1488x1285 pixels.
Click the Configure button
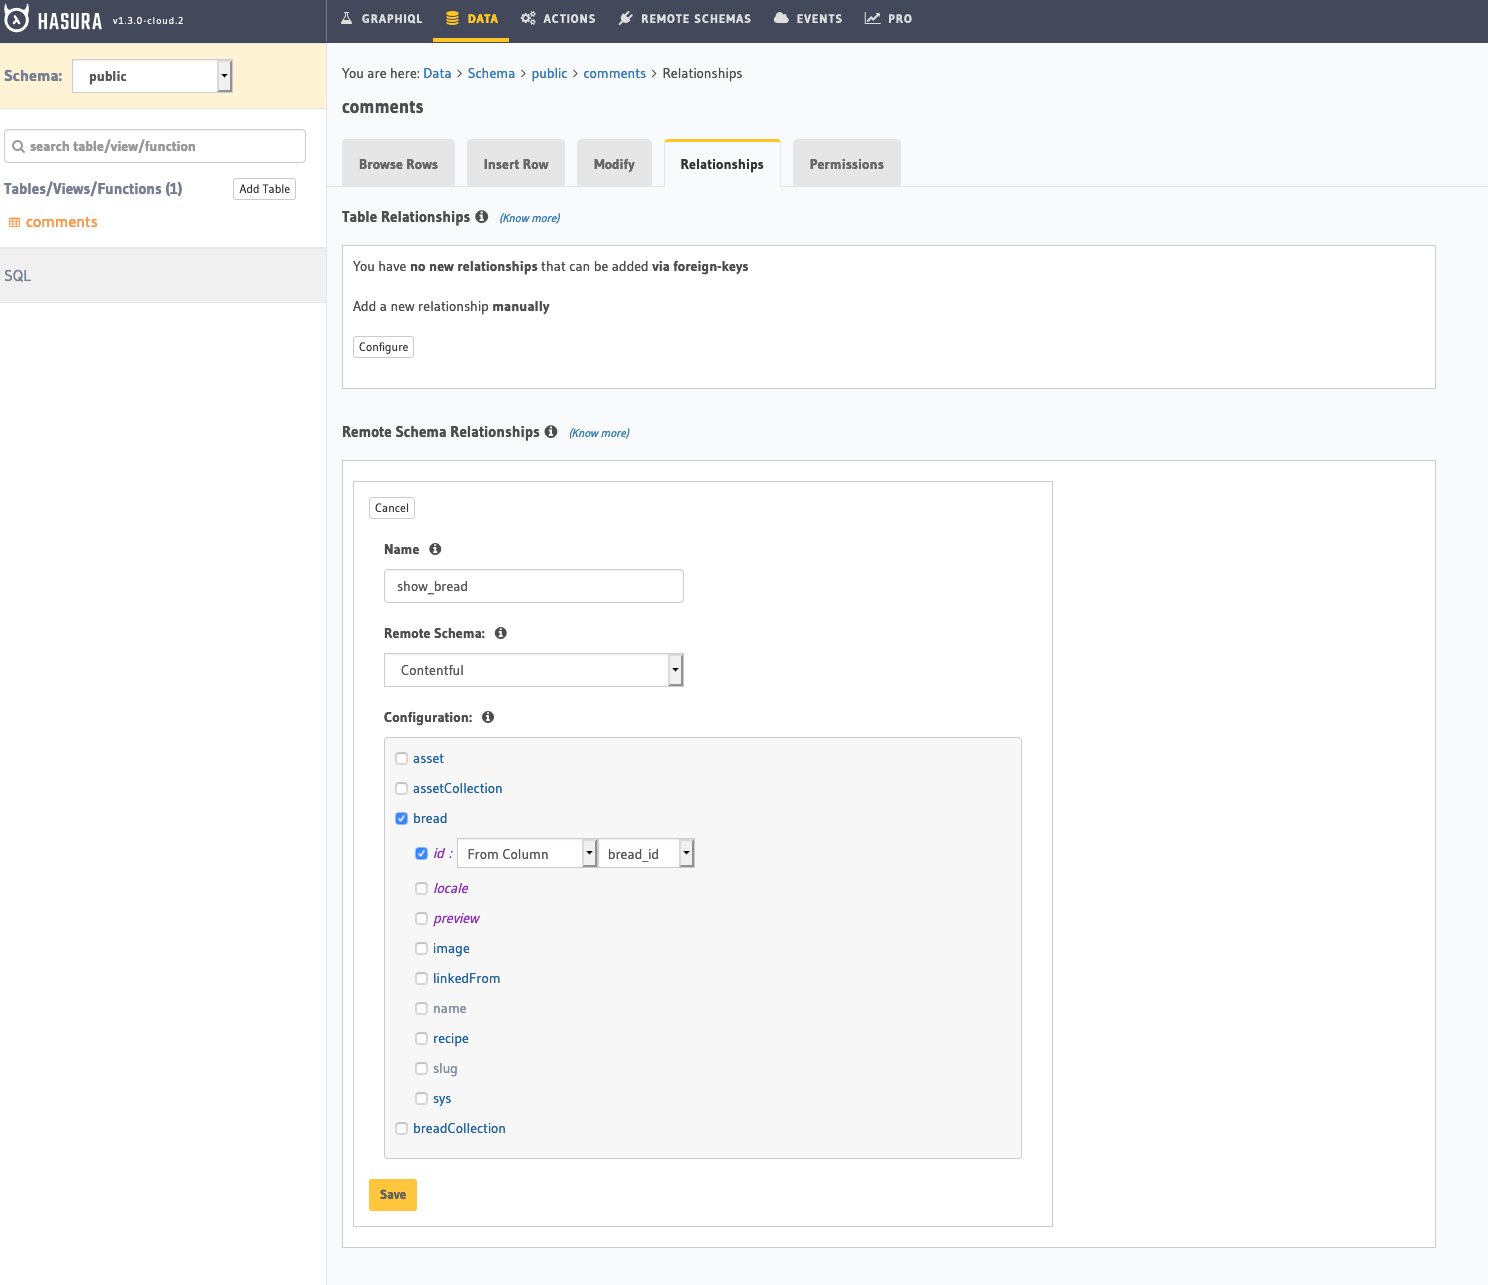[383, 347]
